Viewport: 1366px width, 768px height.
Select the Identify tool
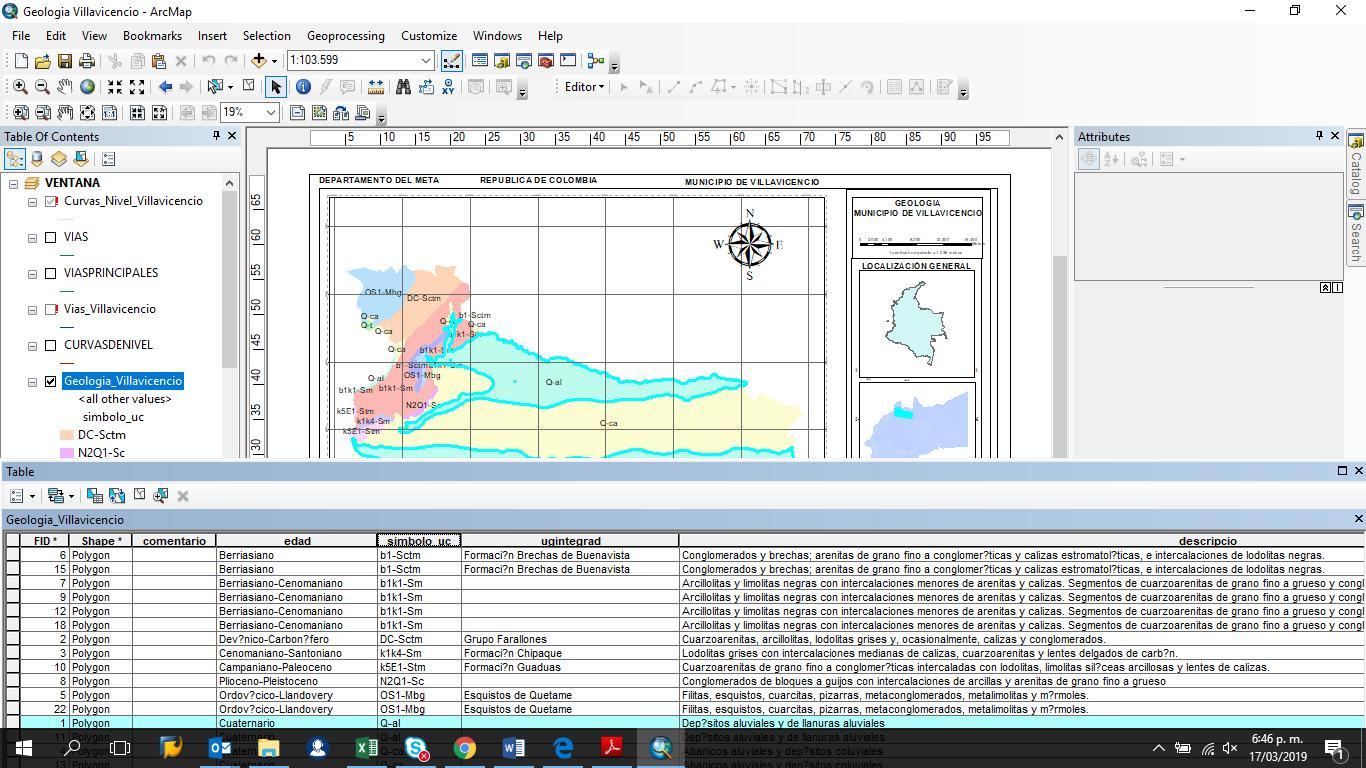(303, 87)
